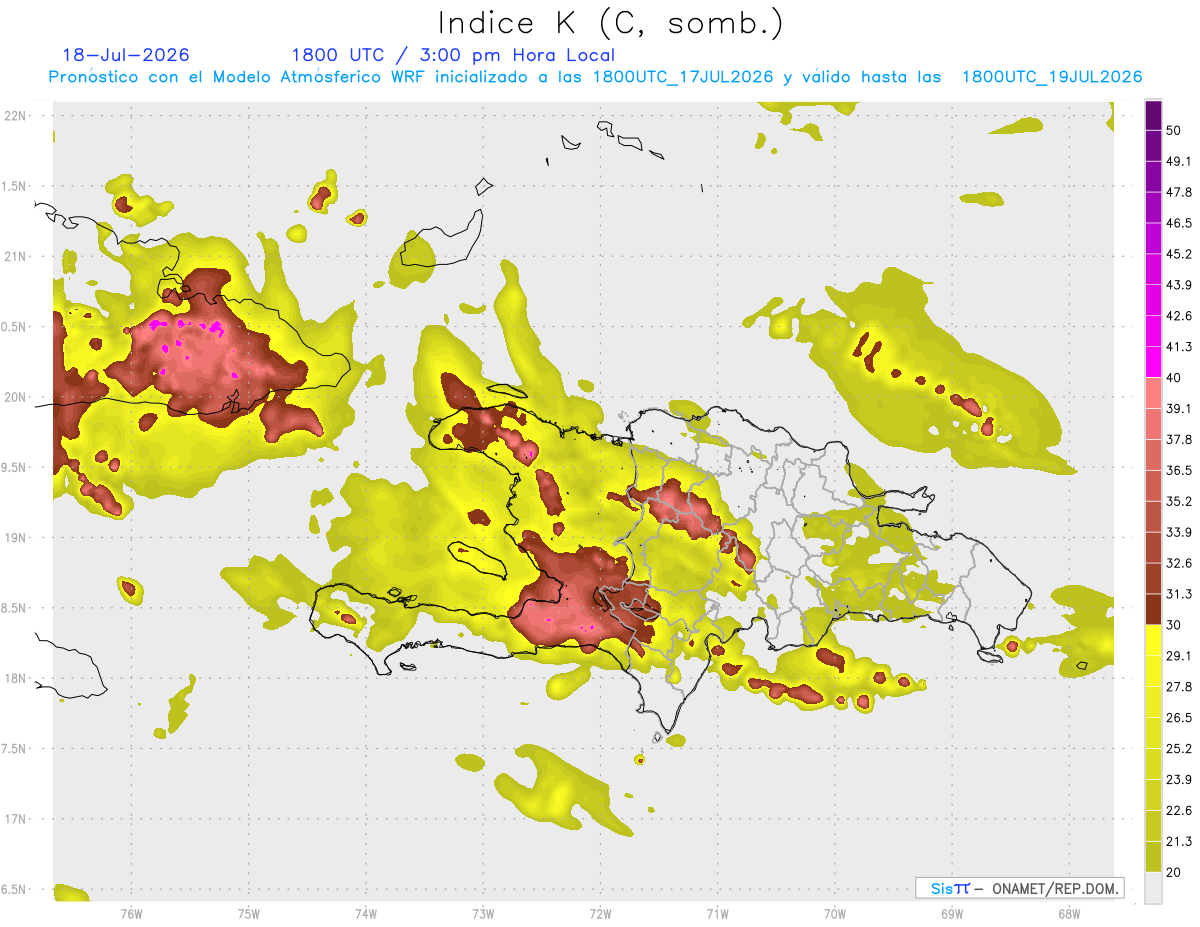Click the colorbar value 49.1
1200x927 pixels.
[x=1178, y=161]
